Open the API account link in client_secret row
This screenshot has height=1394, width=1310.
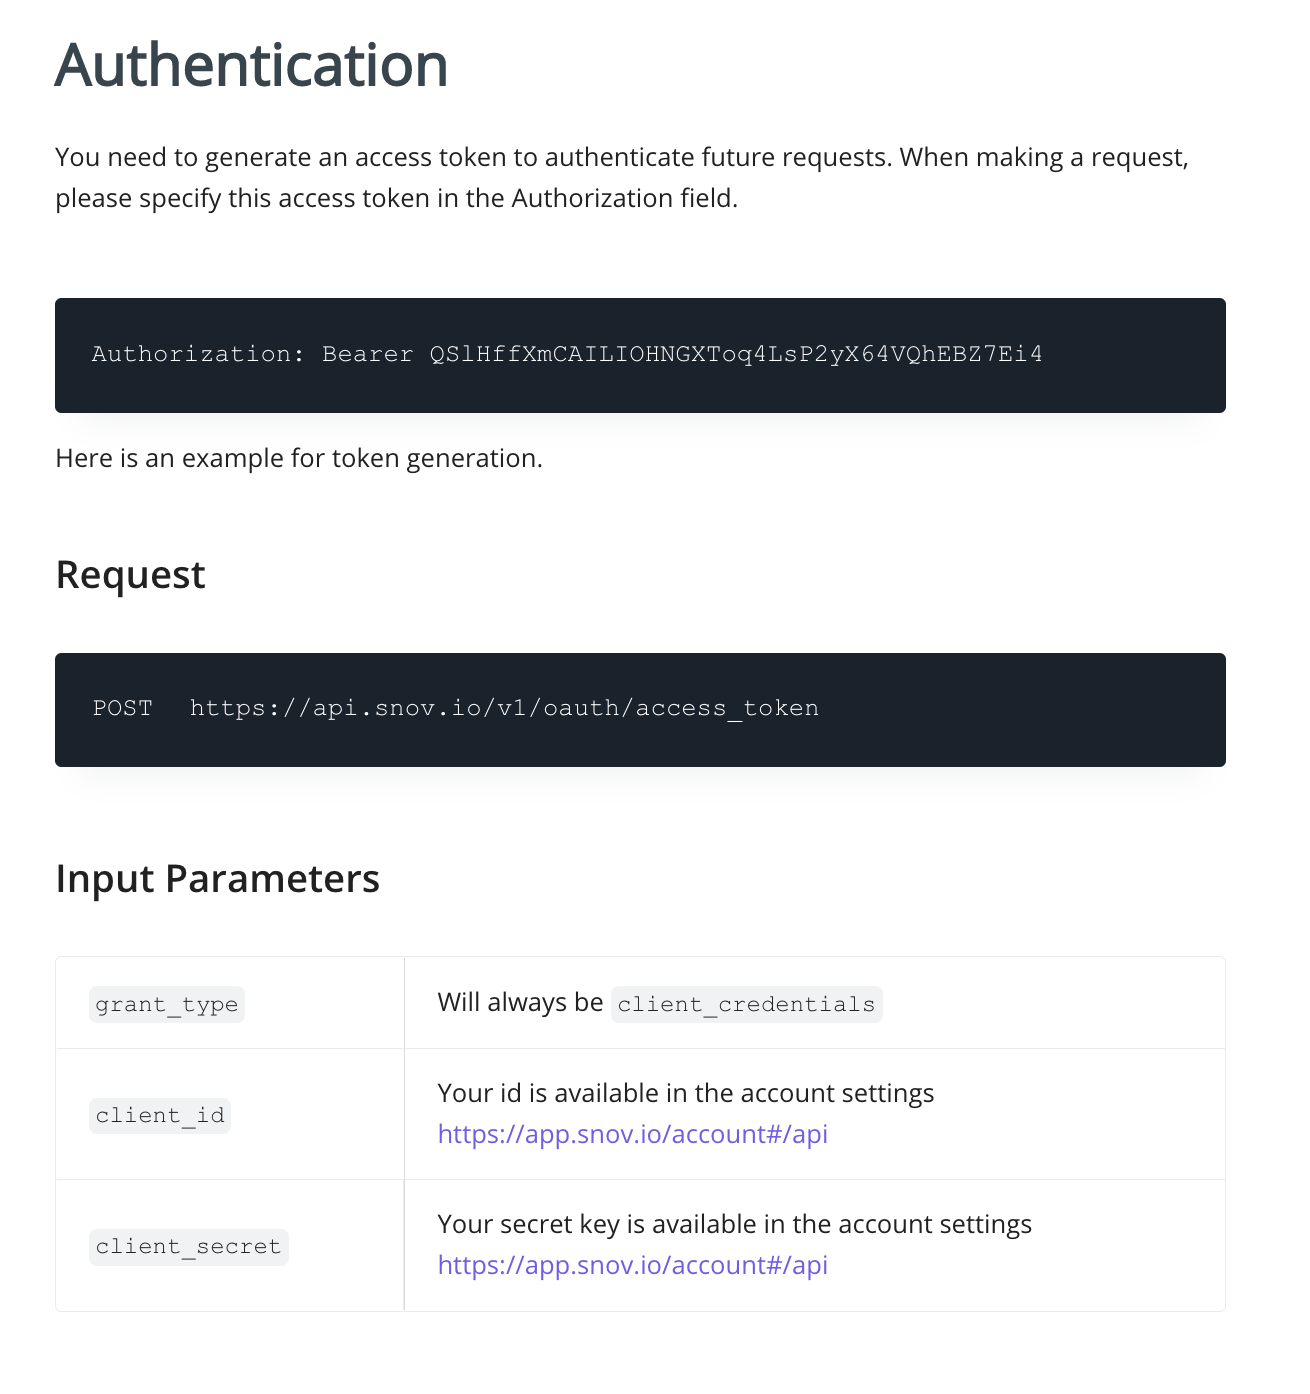click(632, 1265)
